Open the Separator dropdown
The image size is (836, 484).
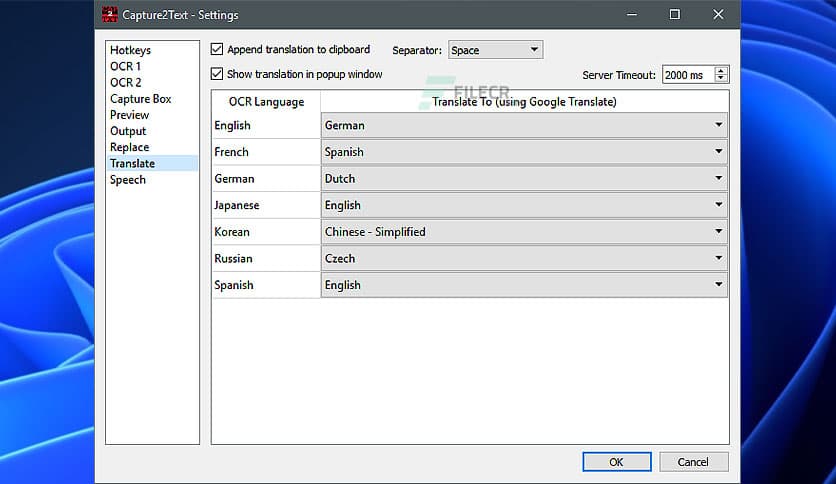495,50
